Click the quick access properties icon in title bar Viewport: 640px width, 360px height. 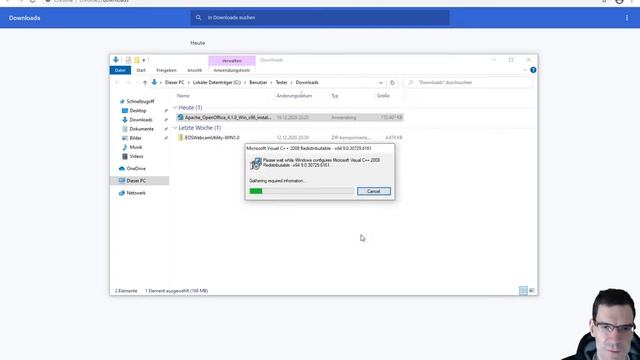point(128,60)
